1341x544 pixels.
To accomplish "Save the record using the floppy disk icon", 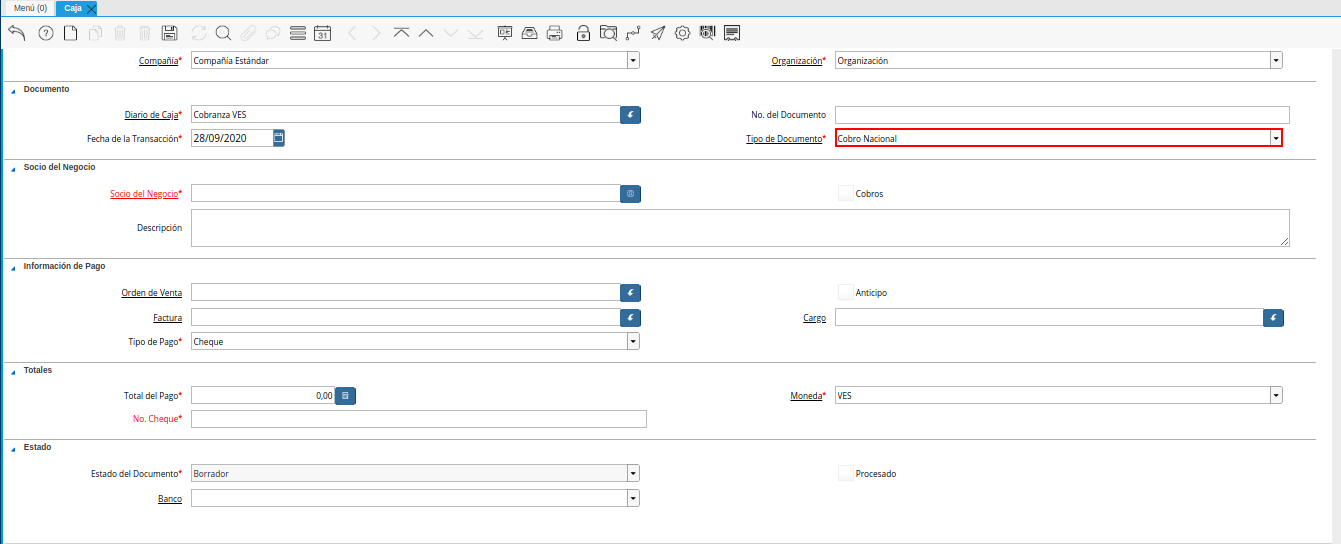I will pyautogui.click(x=170, y=33).
